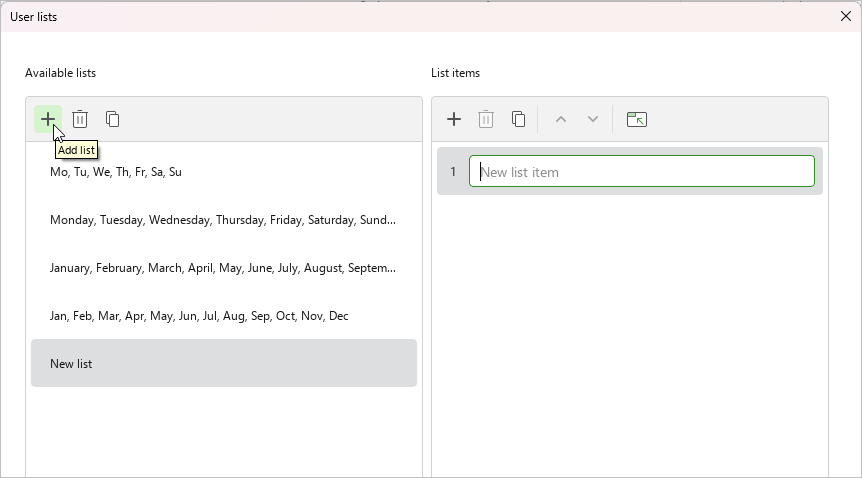Select the 'Jan, Feb, Mar' list

(224, 315)
